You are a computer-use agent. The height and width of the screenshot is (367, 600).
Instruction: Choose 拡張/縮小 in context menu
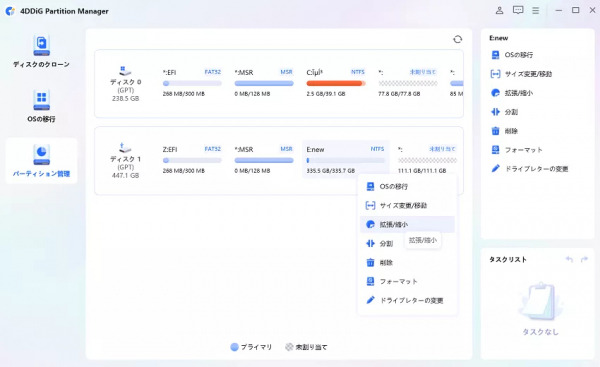(407, 224)
